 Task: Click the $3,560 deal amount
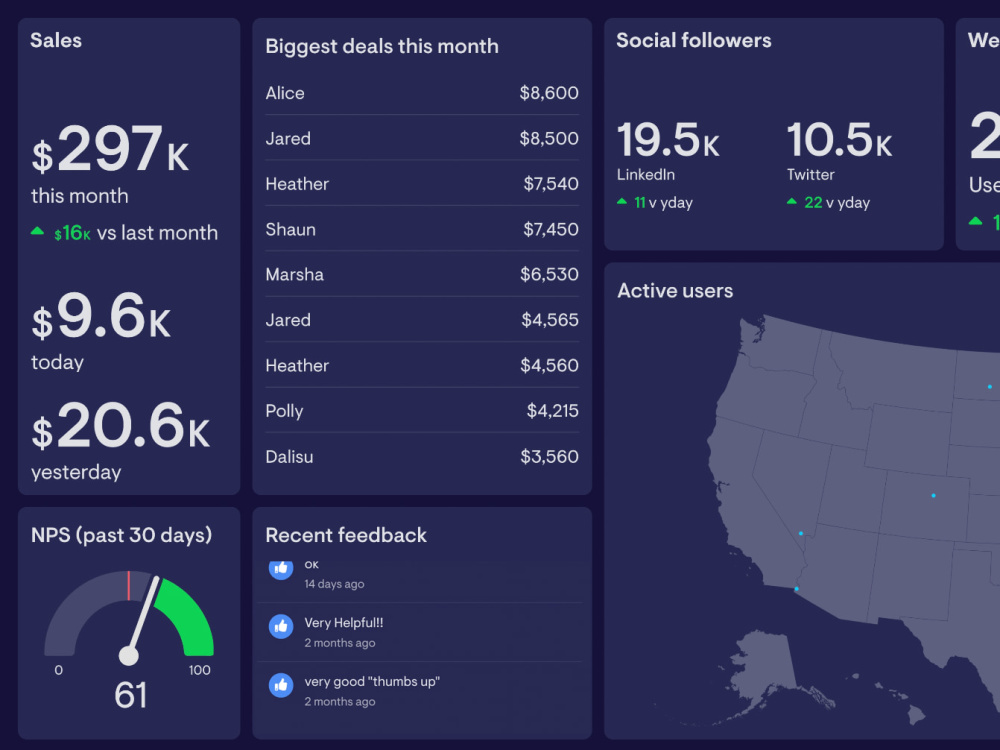[549, 457]
